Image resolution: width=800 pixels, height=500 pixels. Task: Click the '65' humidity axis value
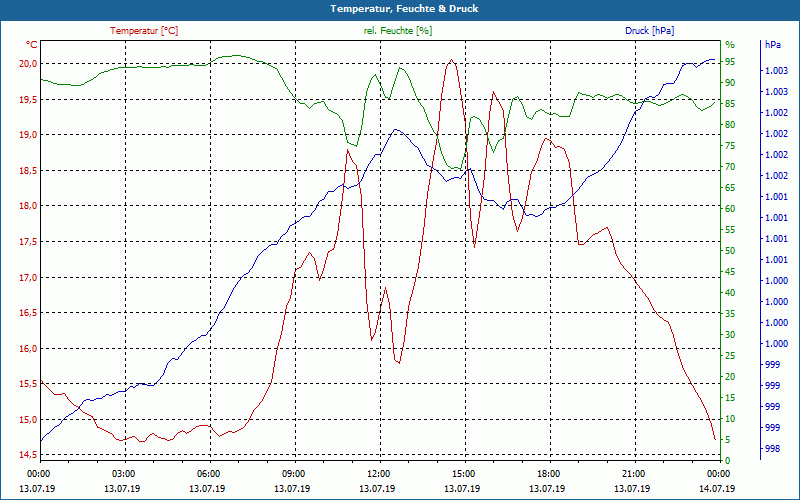730,188
